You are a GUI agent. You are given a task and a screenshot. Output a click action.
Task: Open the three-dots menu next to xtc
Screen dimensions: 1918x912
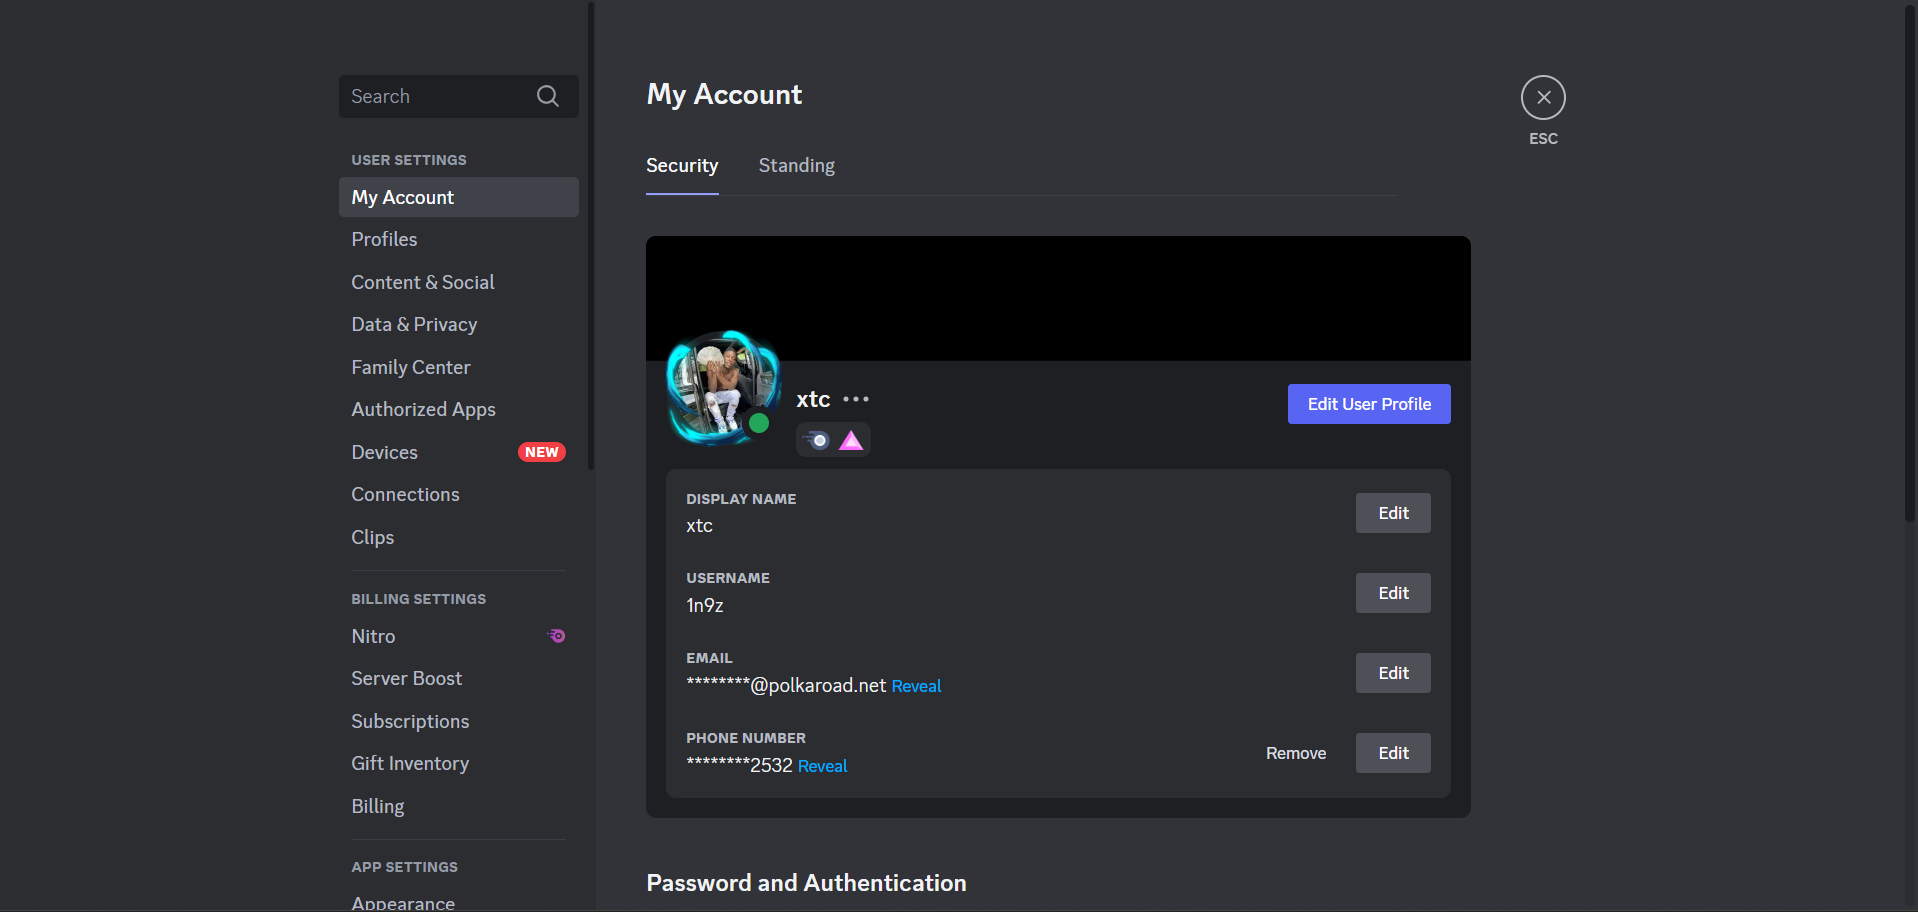(856, 399)
